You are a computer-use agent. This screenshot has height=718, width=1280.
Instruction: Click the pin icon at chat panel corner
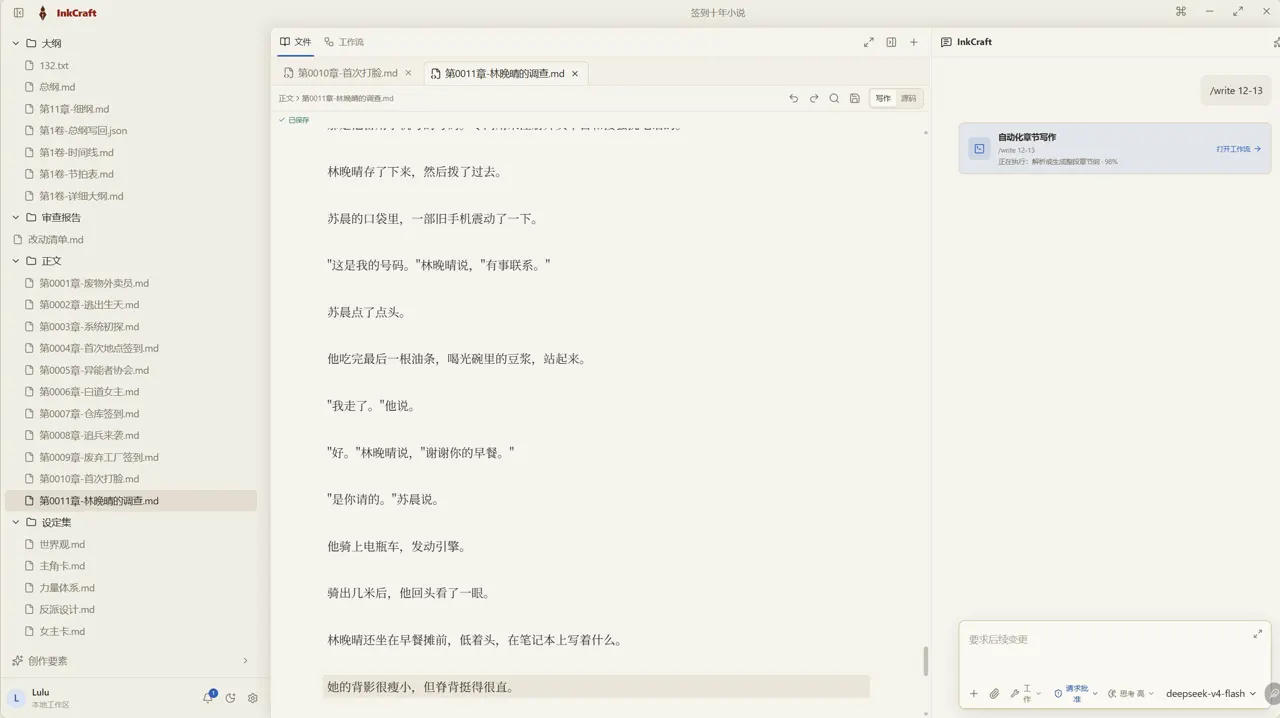click(x=1276, y=42)
